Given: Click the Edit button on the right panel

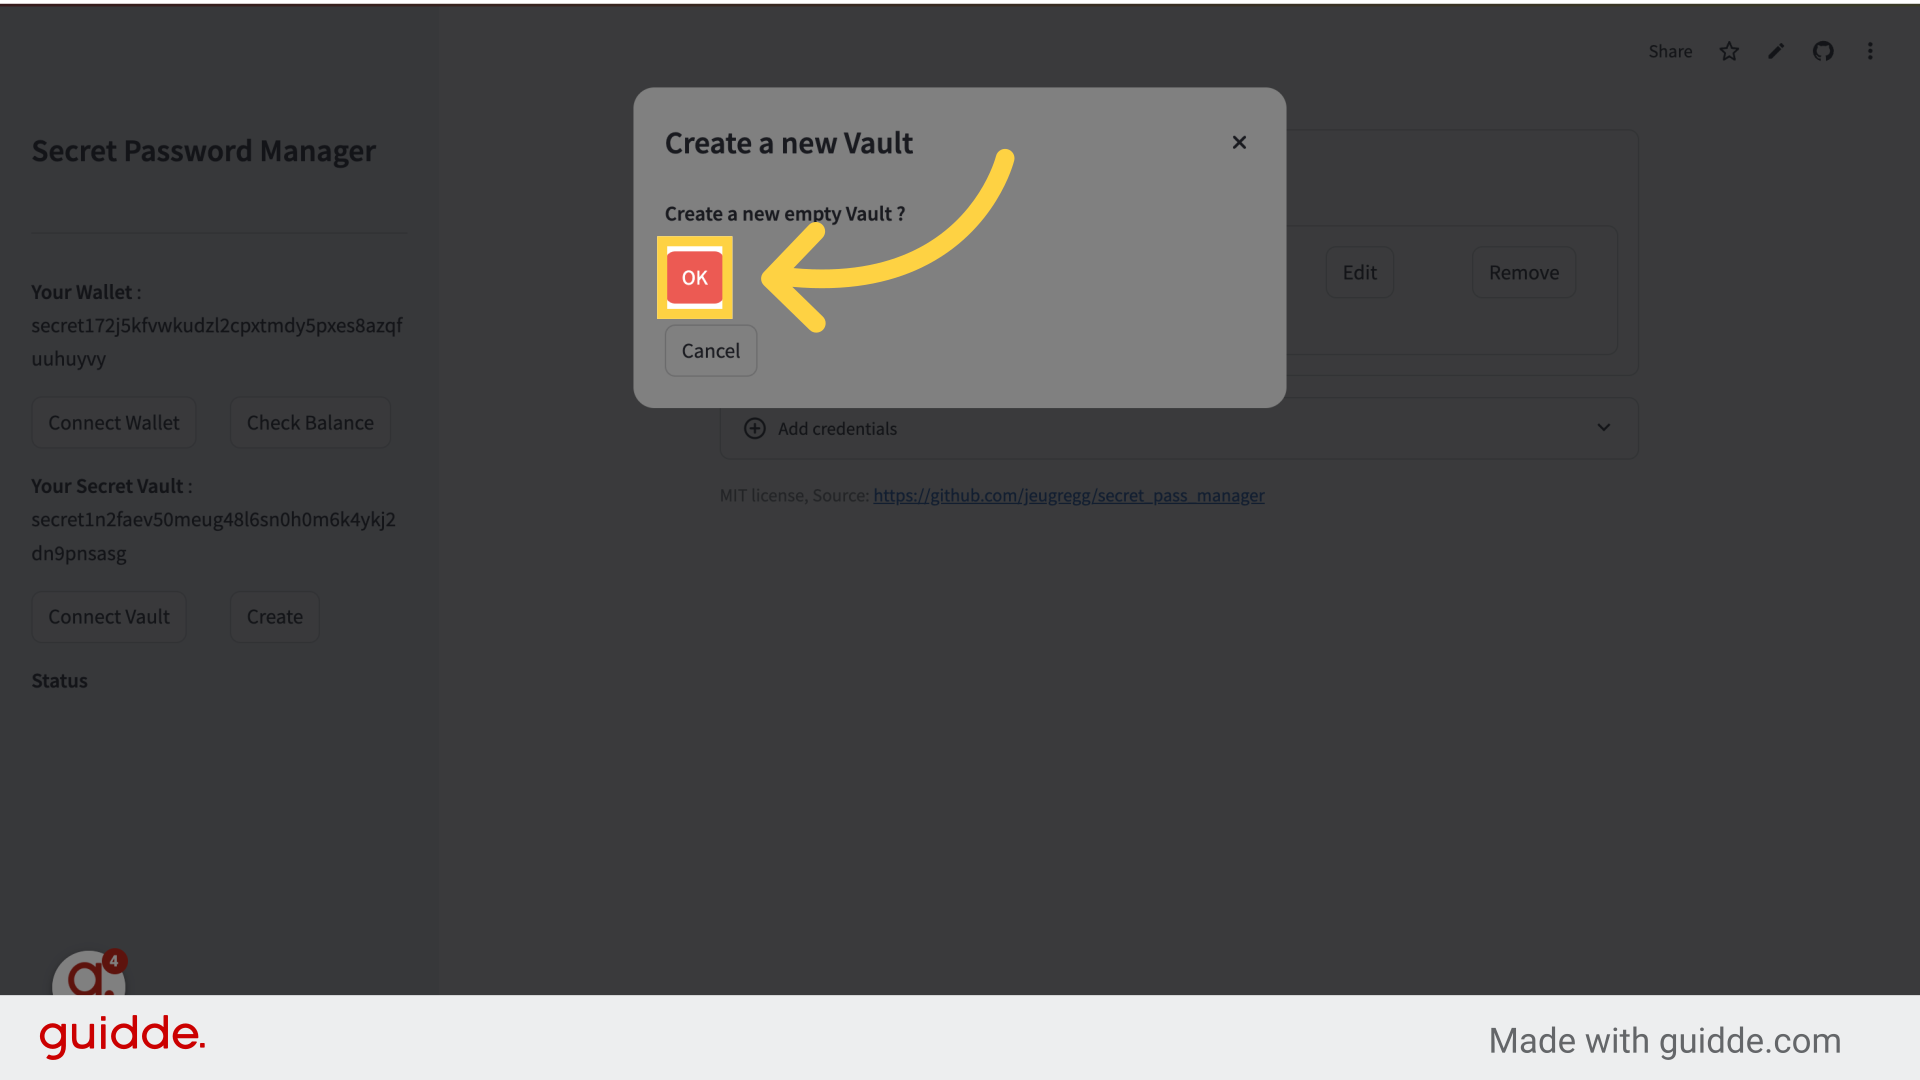Looking at the screenshot, I should [x=1358, y=272].
